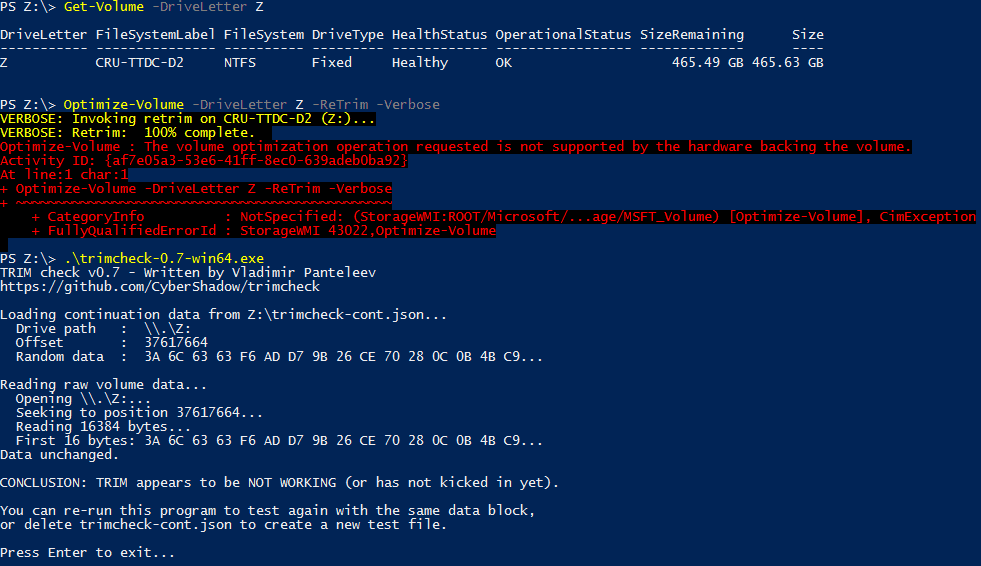Click the CONCLUSION TRIM not working line
The image size is (981, 566).
coord(279,483)
